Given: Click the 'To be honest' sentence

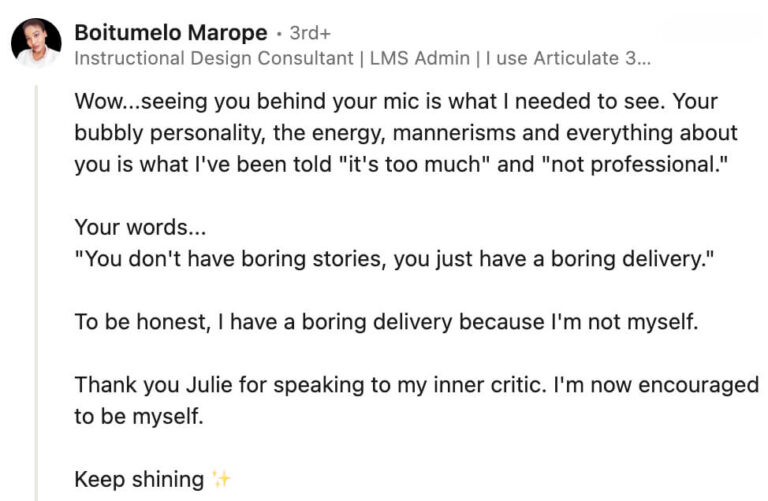Looking at the screenshot, I should tap(386, 322).
